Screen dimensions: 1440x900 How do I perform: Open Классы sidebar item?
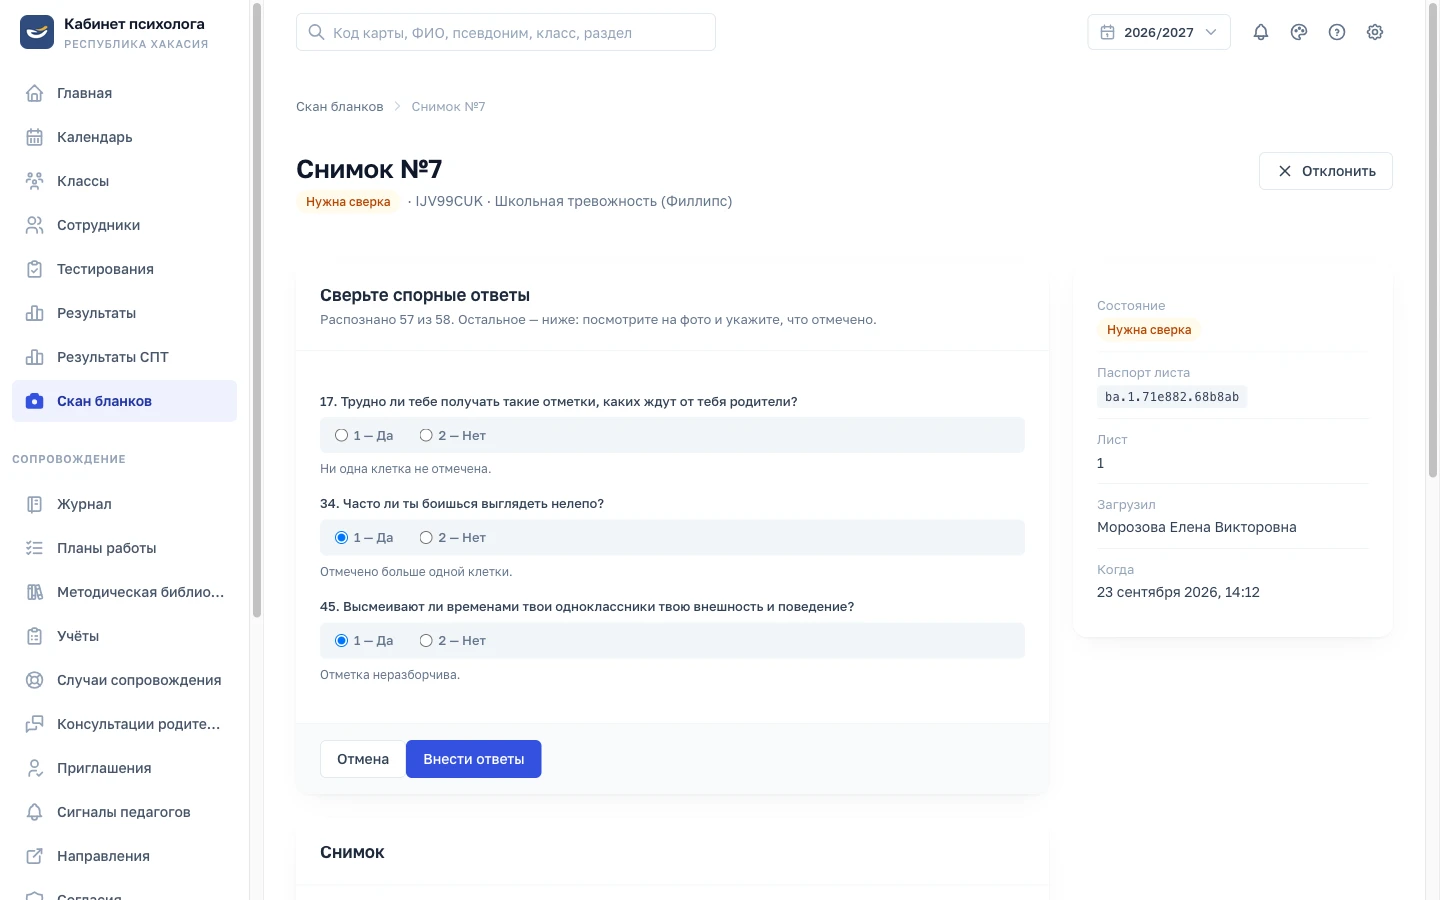click(x=124, y=181)
